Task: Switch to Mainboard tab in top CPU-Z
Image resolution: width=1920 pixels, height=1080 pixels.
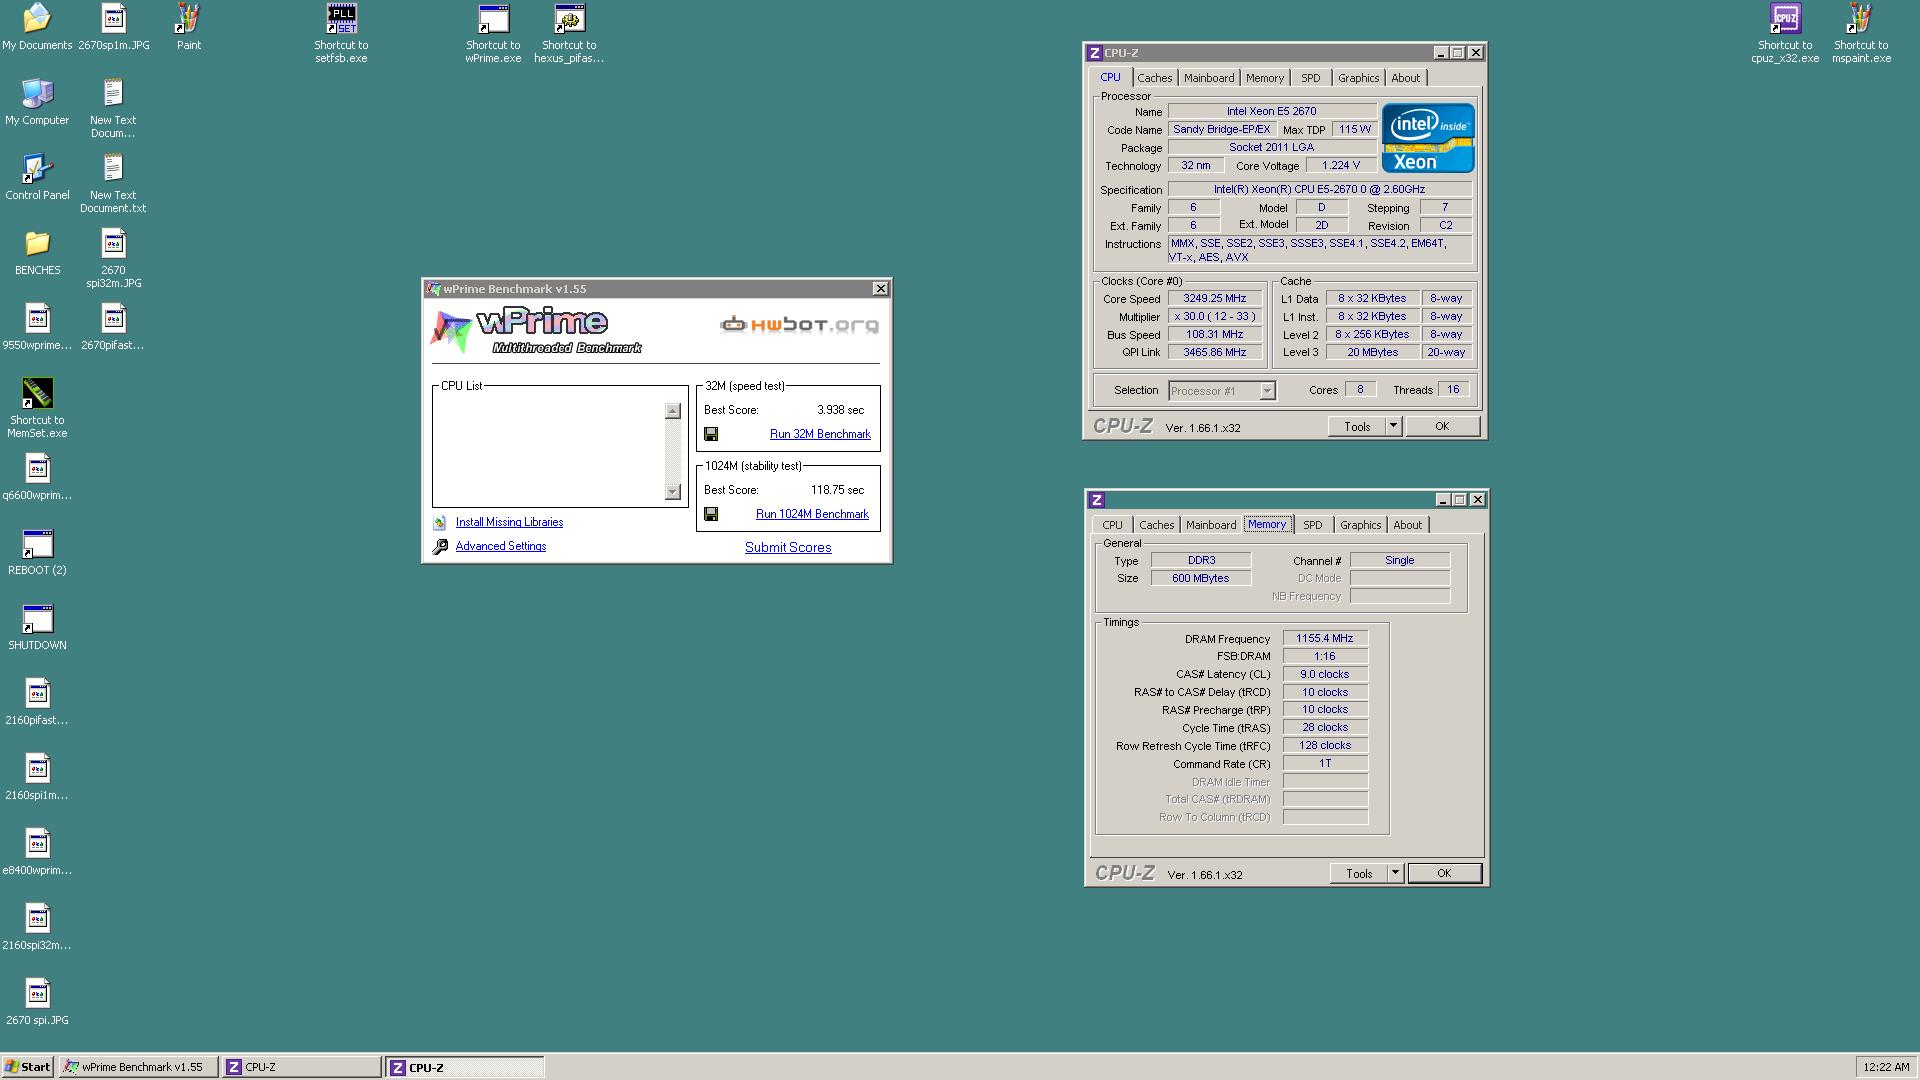Action: pos(1209,78)
